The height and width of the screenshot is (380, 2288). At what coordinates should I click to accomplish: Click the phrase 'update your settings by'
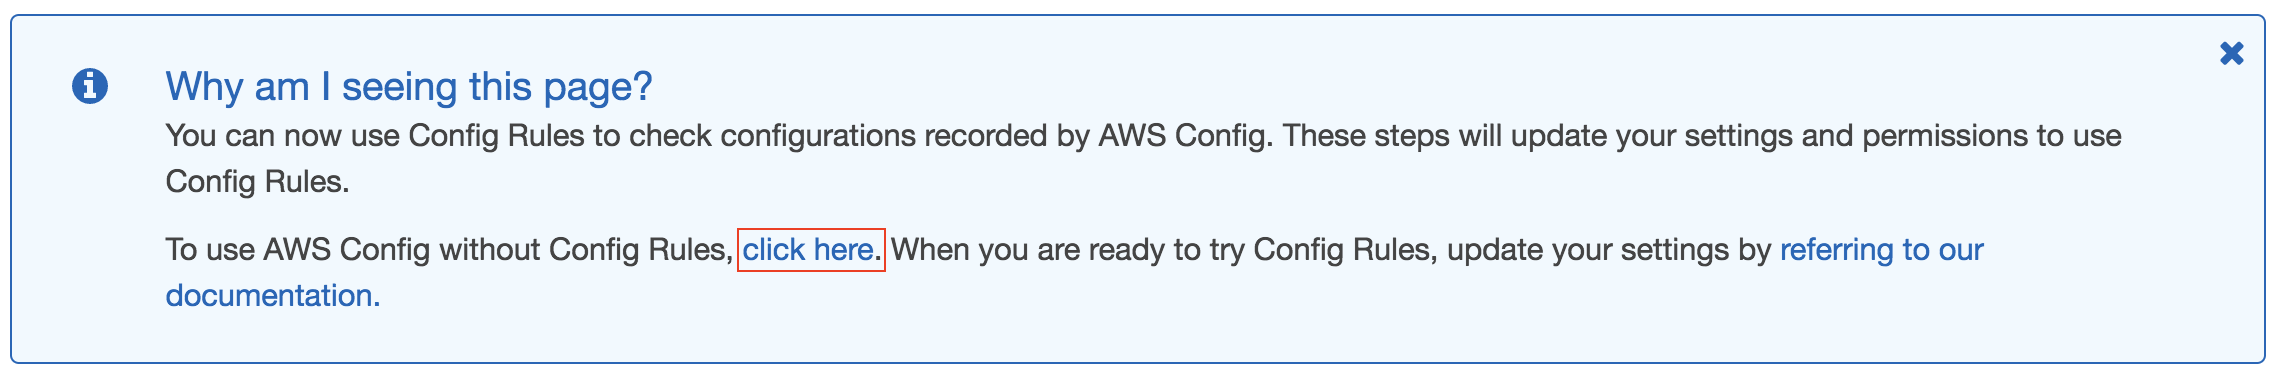(1609, 249)
